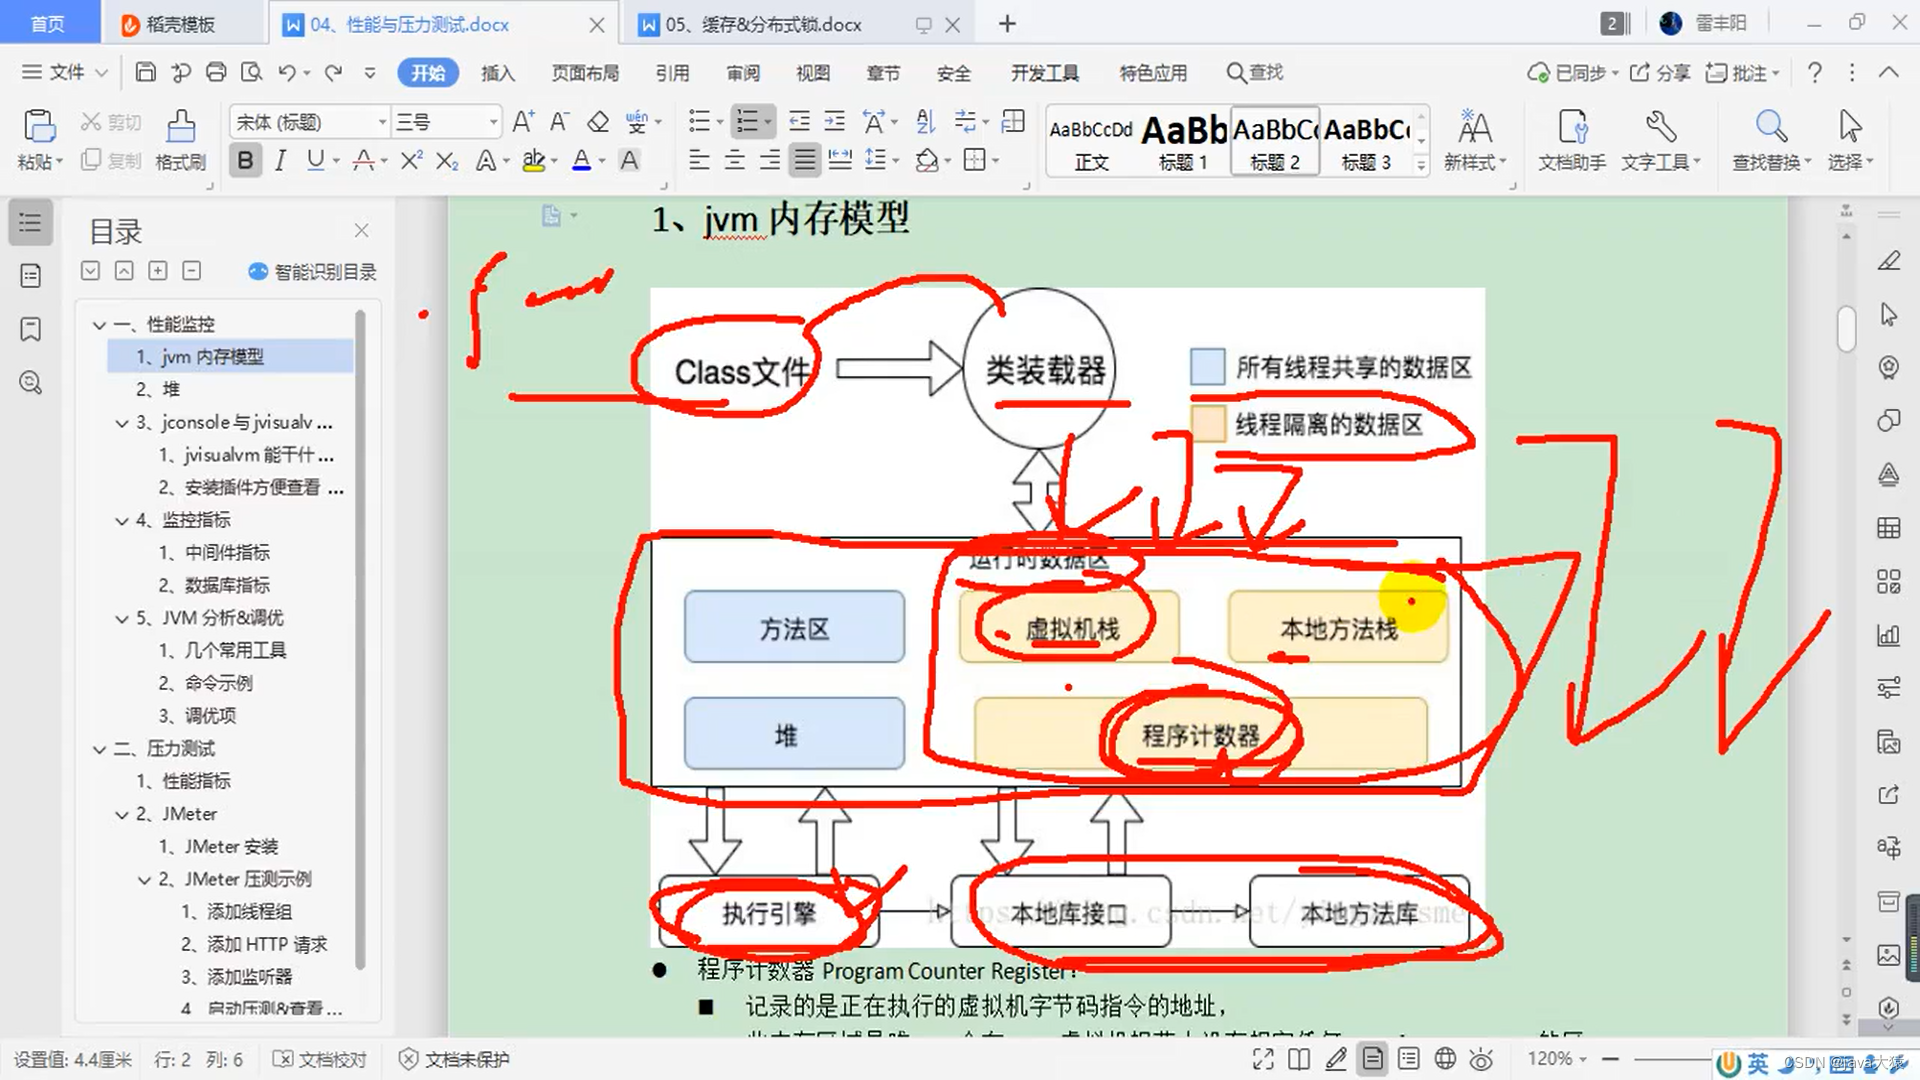Open the zoom percentage 120% dropdown

[x=1557, y=1058]
